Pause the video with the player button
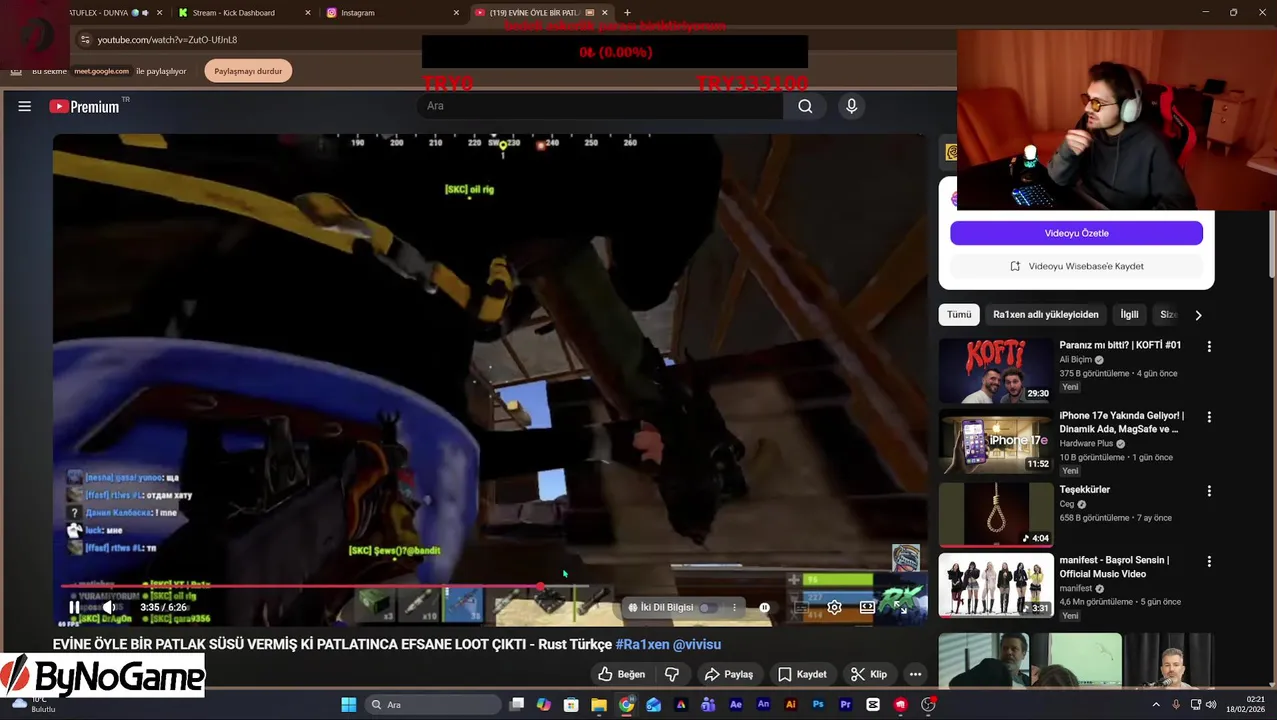The height and width of the screenshot is (720, 1277). pos(74,607)
